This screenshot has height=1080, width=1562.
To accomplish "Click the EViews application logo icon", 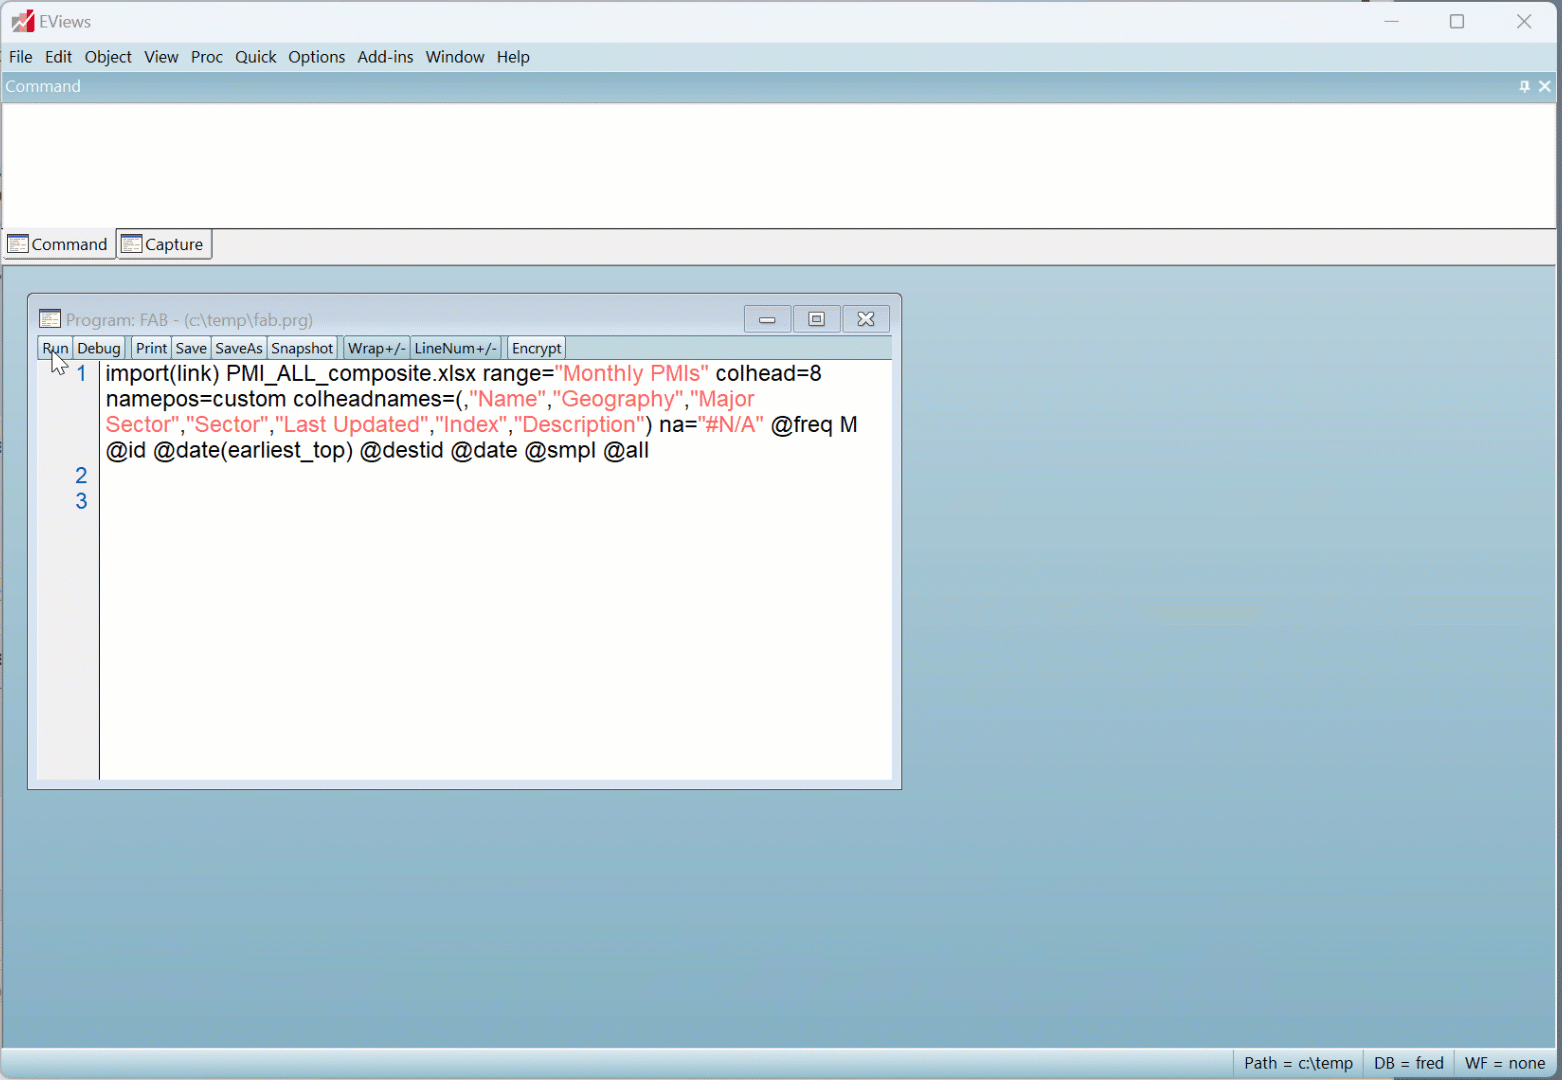I will click(x=22, y=21).
